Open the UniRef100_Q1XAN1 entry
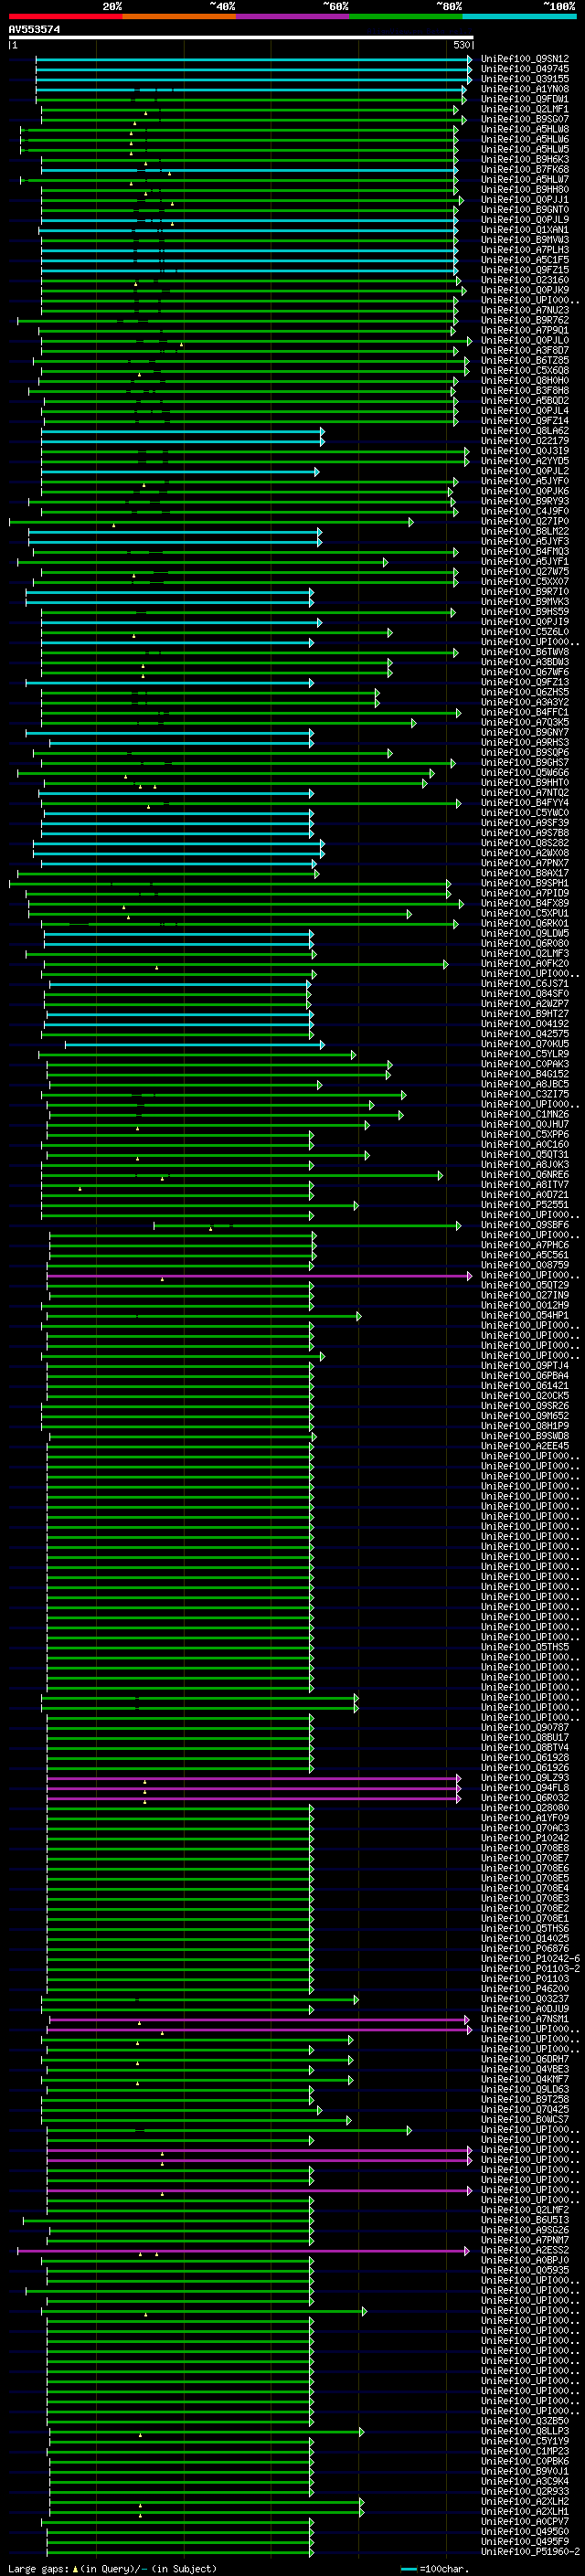Image resolution: width=585 pixels, height=2576 pixels. [525, 230]
